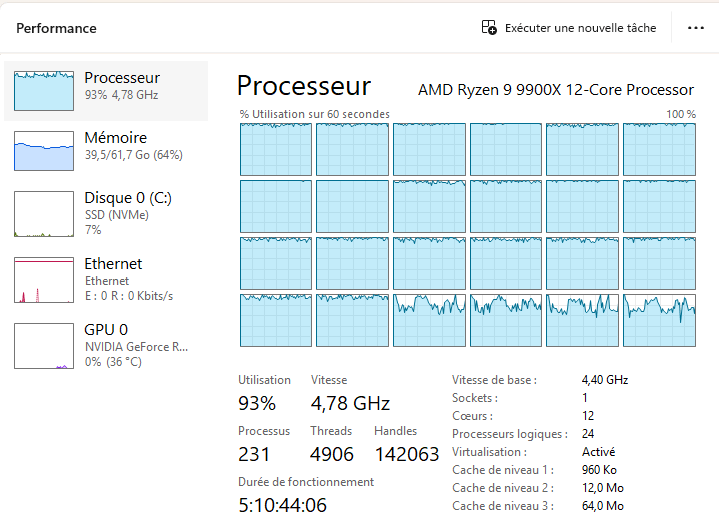Viewport: 719px width, 522px height.
Task: Open the Processeur performance entry
Action: 122,78
